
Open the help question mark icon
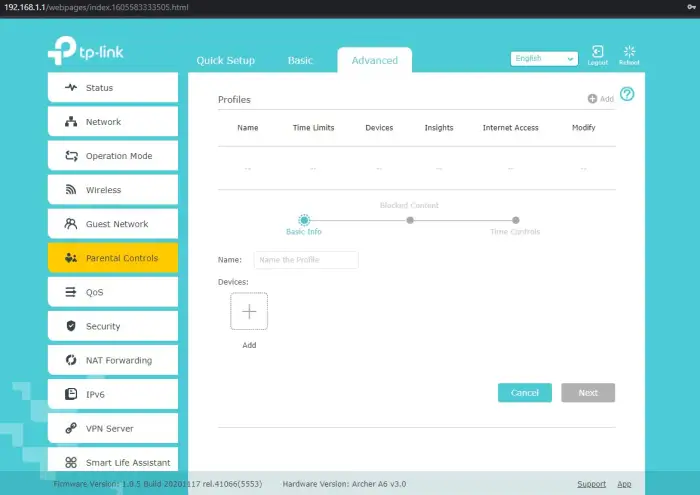tap(627, 94)
